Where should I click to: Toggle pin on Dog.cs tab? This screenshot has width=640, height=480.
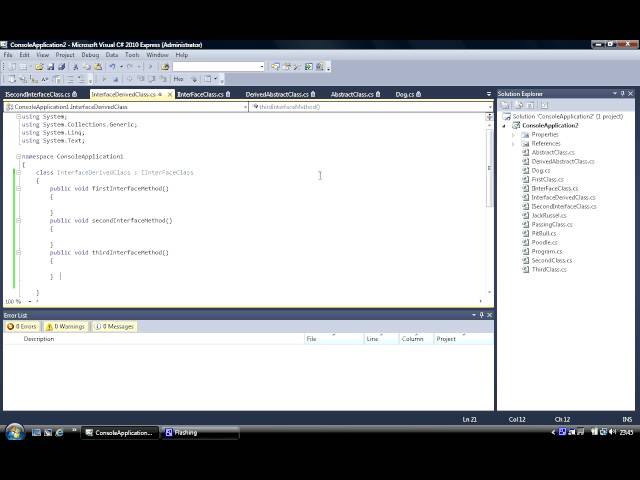click(x=418, y=94)
